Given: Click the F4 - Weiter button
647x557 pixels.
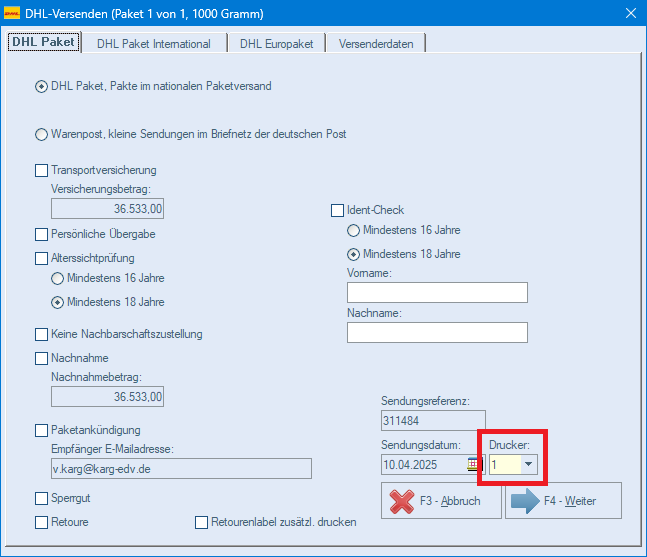Looking at the screenshot, I should (x=563, y=501).
